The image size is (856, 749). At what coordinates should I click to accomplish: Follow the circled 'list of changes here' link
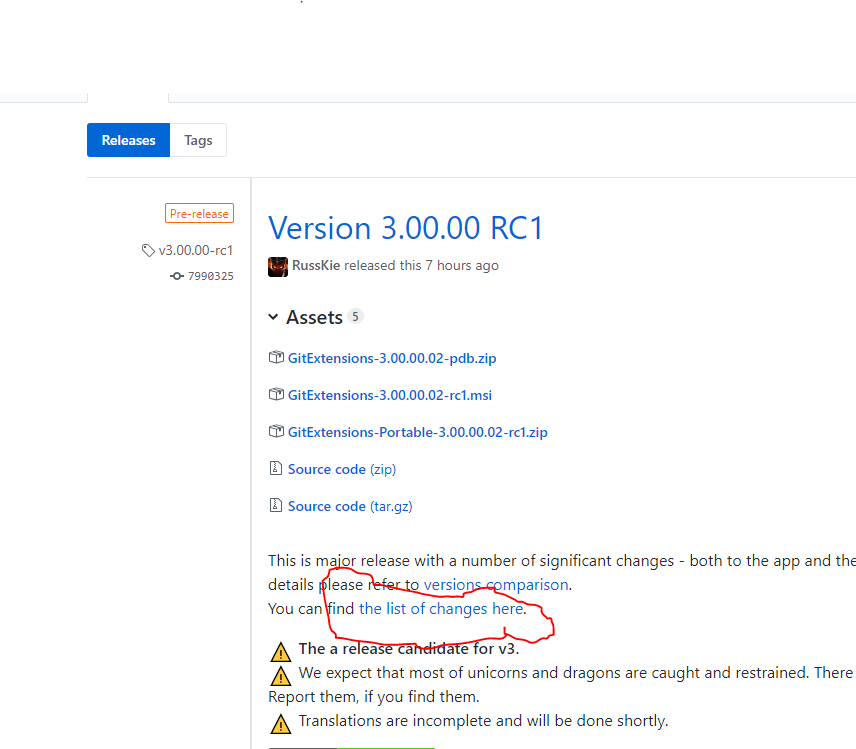(440, 608)
